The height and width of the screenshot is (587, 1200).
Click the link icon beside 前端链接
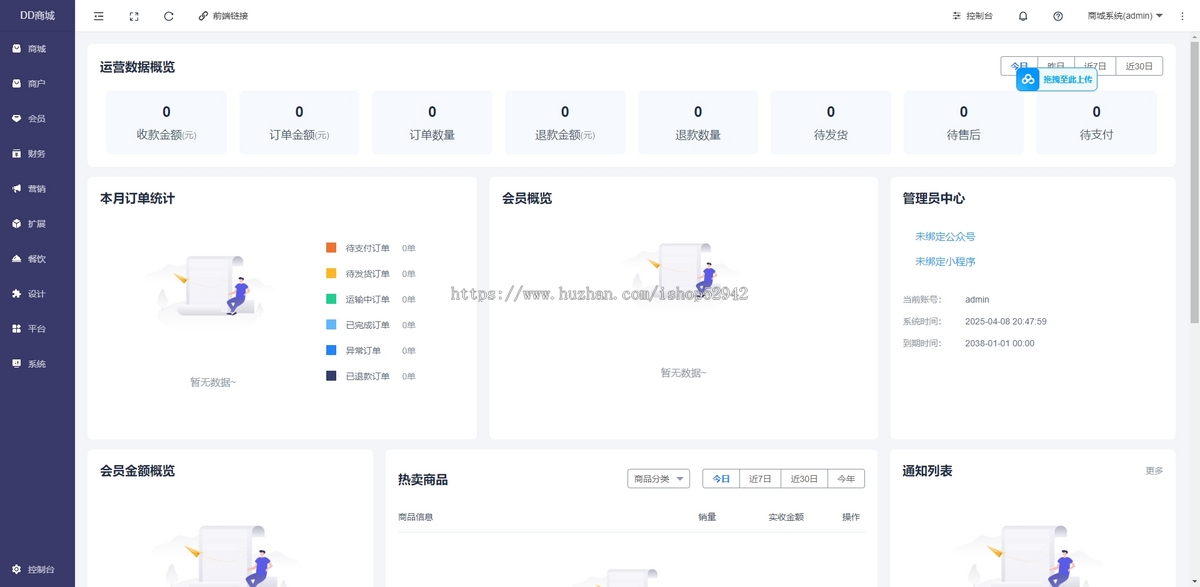(x=204, y=16)
